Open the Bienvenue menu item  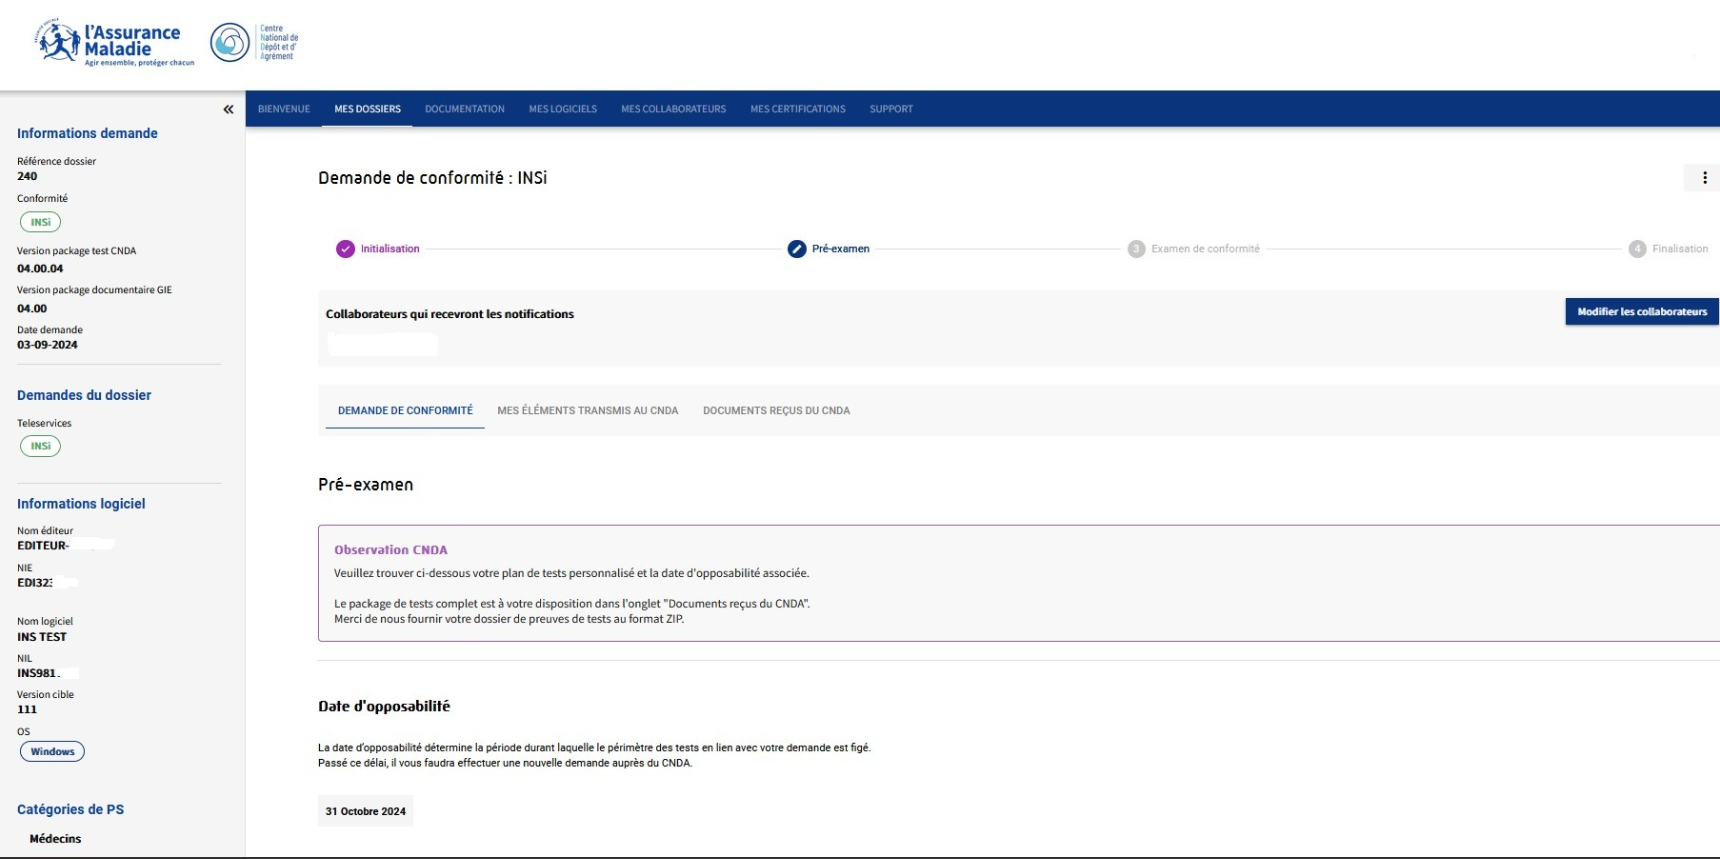point(284,109)
